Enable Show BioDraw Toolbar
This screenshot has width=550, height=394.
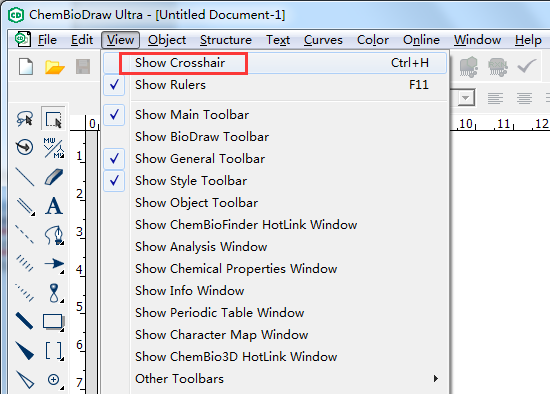pyautogui.click(x=275, y=137)
